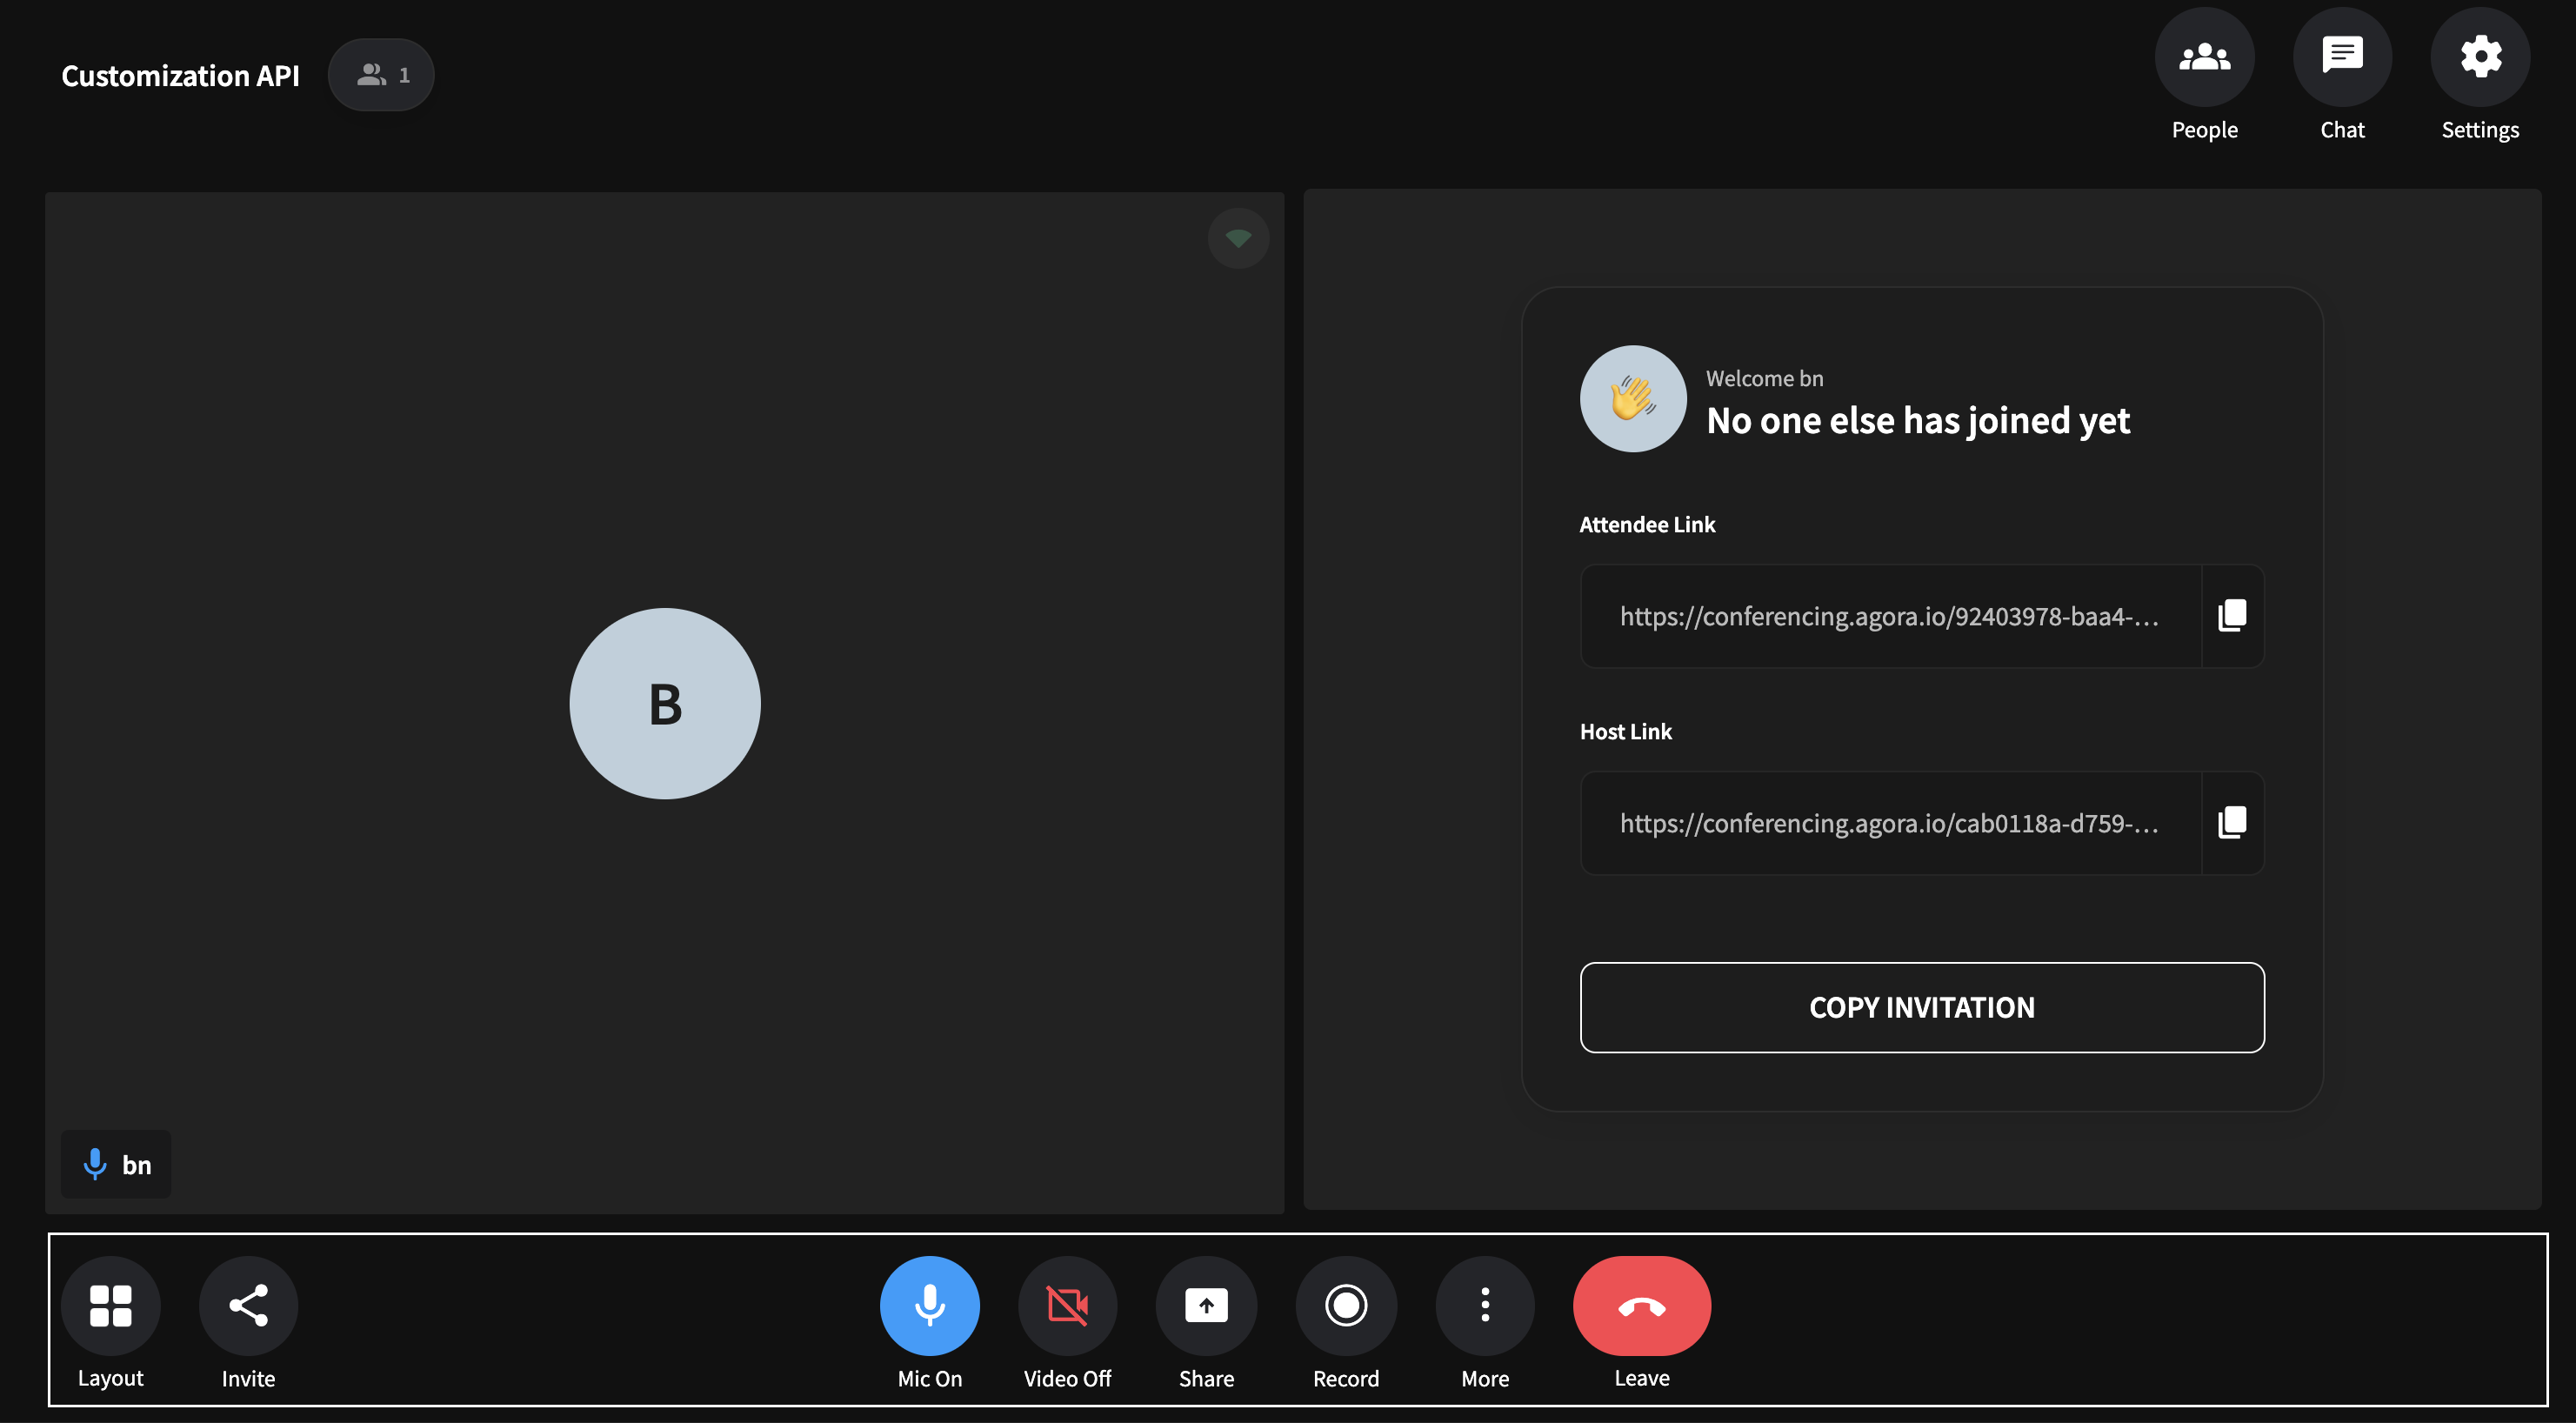
Task: Start screen Share
Action: point(1206,1305)
